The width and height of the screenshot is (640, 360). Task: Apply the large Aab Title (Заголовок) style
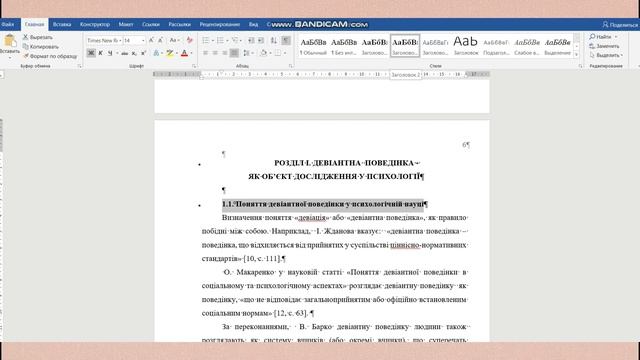click(x=465, y=46)
